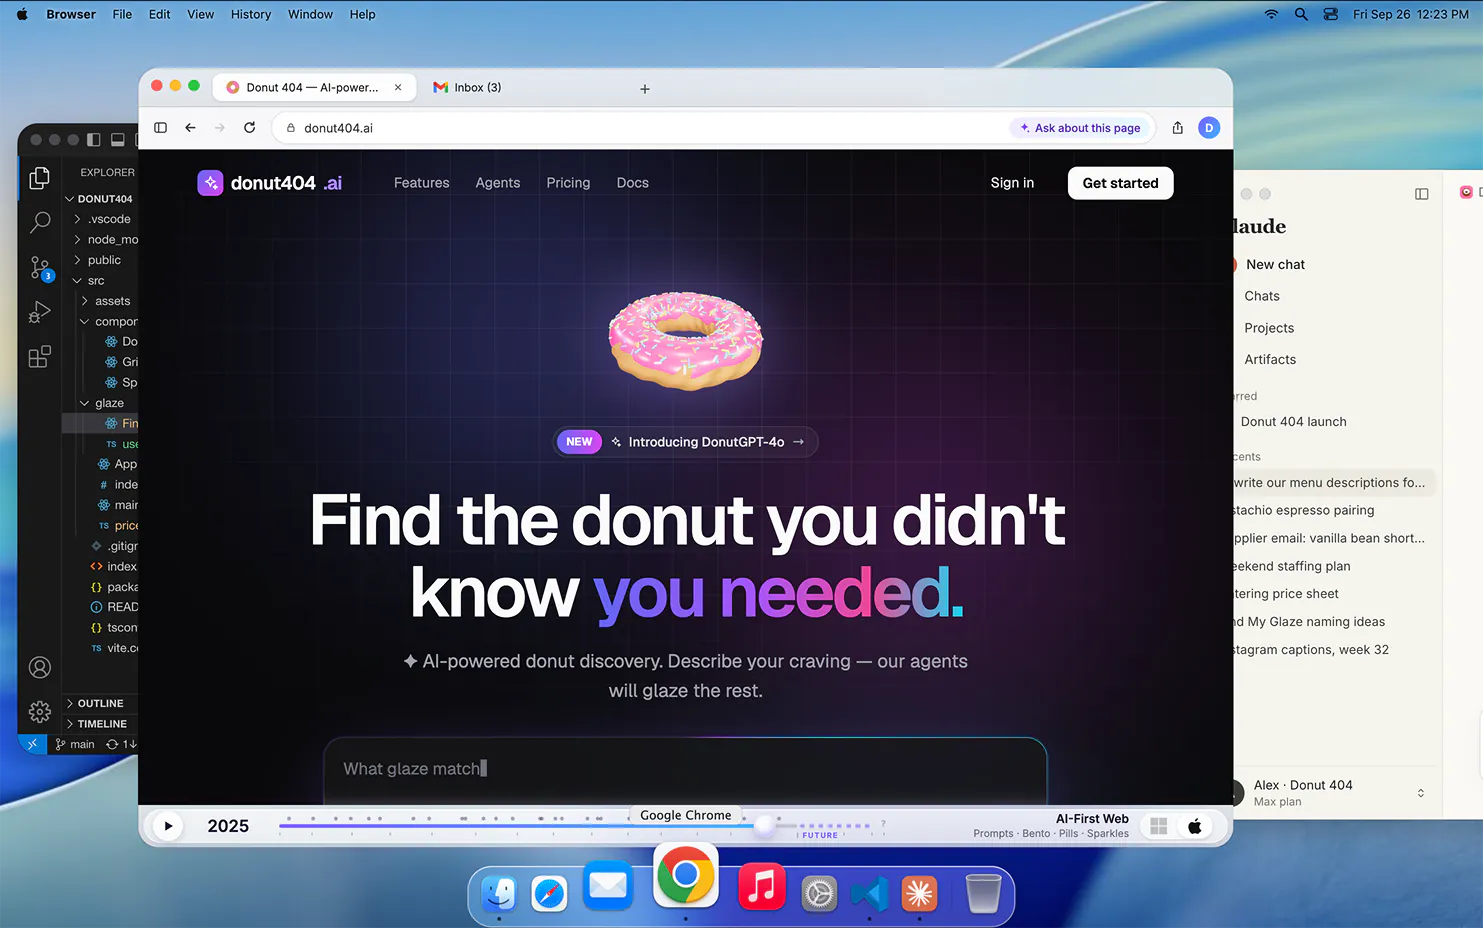Click the remote window icon in VS Code status bar
This screenshot has height=928, width=1483.
[32, 744]
